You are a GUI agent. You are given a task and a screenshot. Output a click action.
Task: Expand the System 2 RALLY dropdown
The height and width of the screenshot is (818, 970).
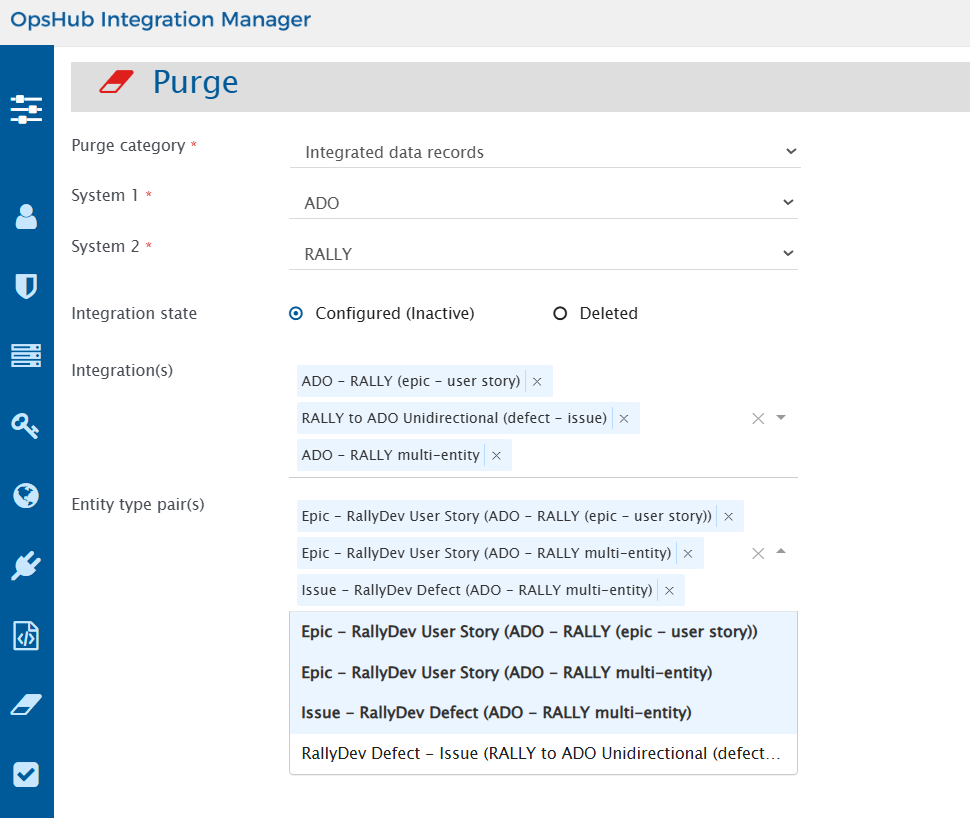click(545, 254)
